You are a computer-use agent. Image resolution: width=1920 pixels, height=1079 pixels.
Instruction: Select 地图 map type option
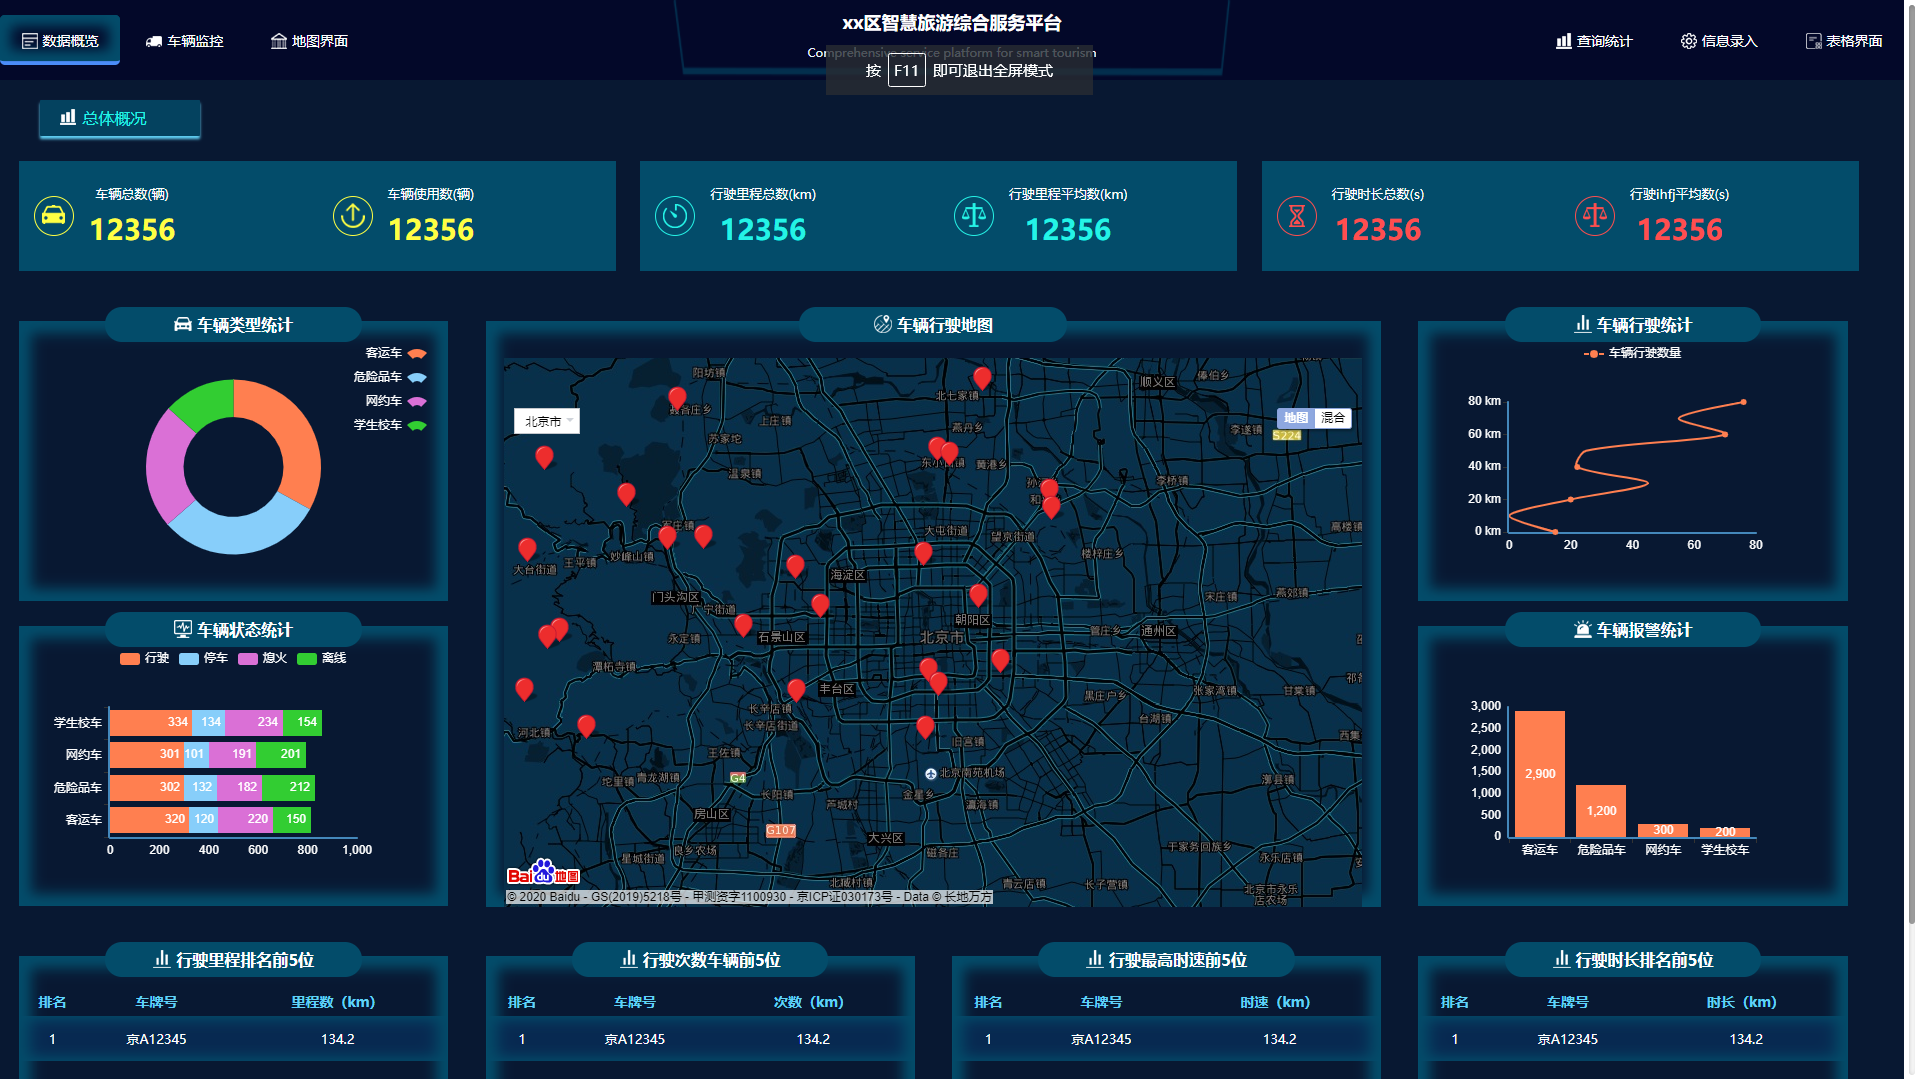click(1296, 418)
